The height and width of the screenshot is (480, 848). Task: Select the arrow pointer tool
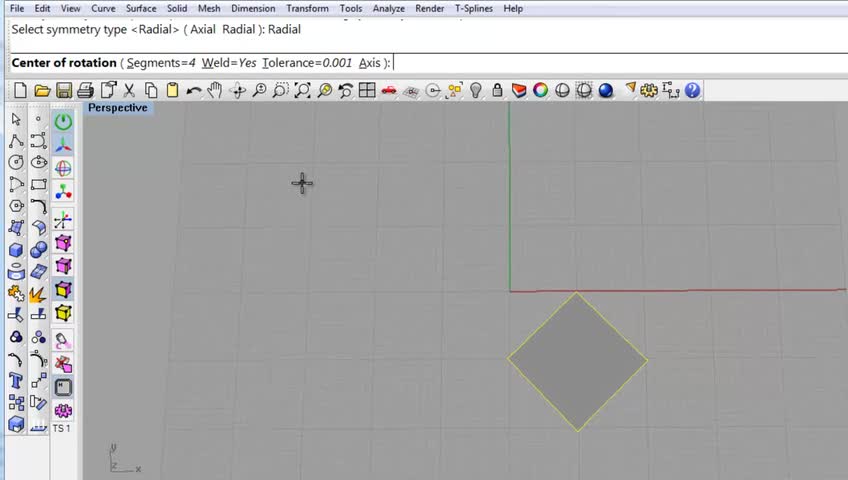[16, 119]
